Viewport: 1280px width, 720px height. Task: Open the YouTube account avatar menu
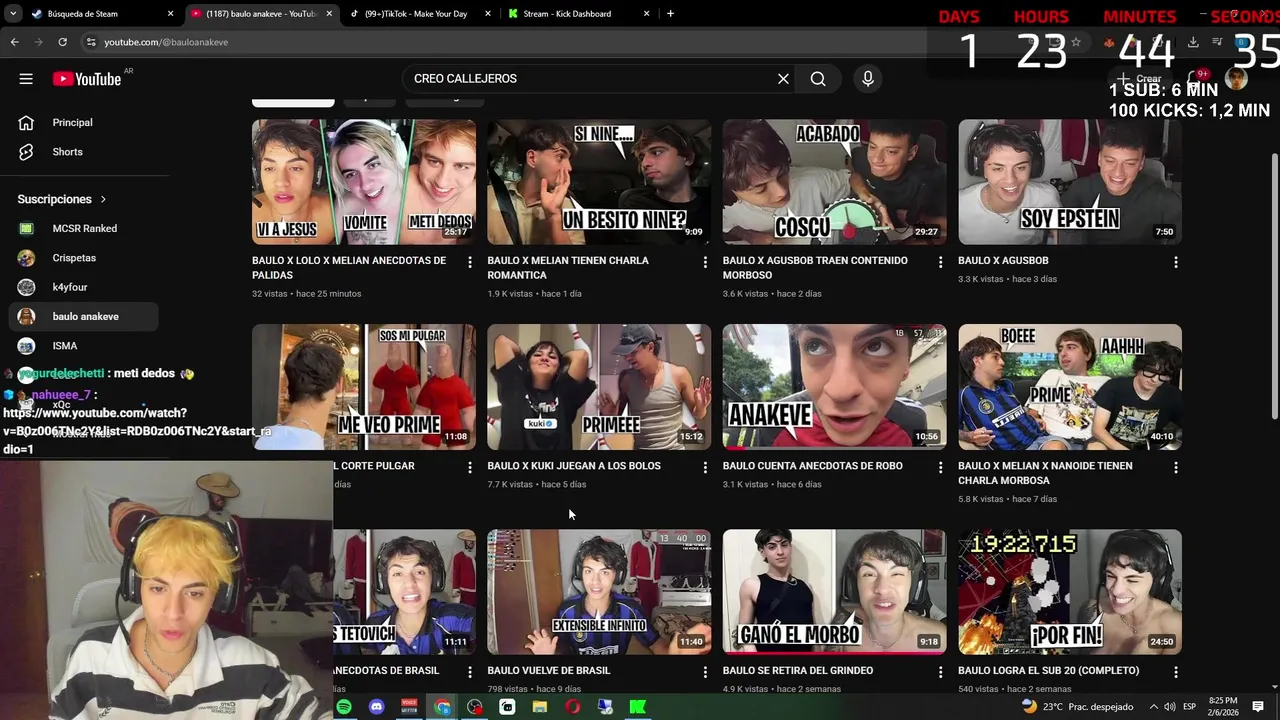(1237, 79)
